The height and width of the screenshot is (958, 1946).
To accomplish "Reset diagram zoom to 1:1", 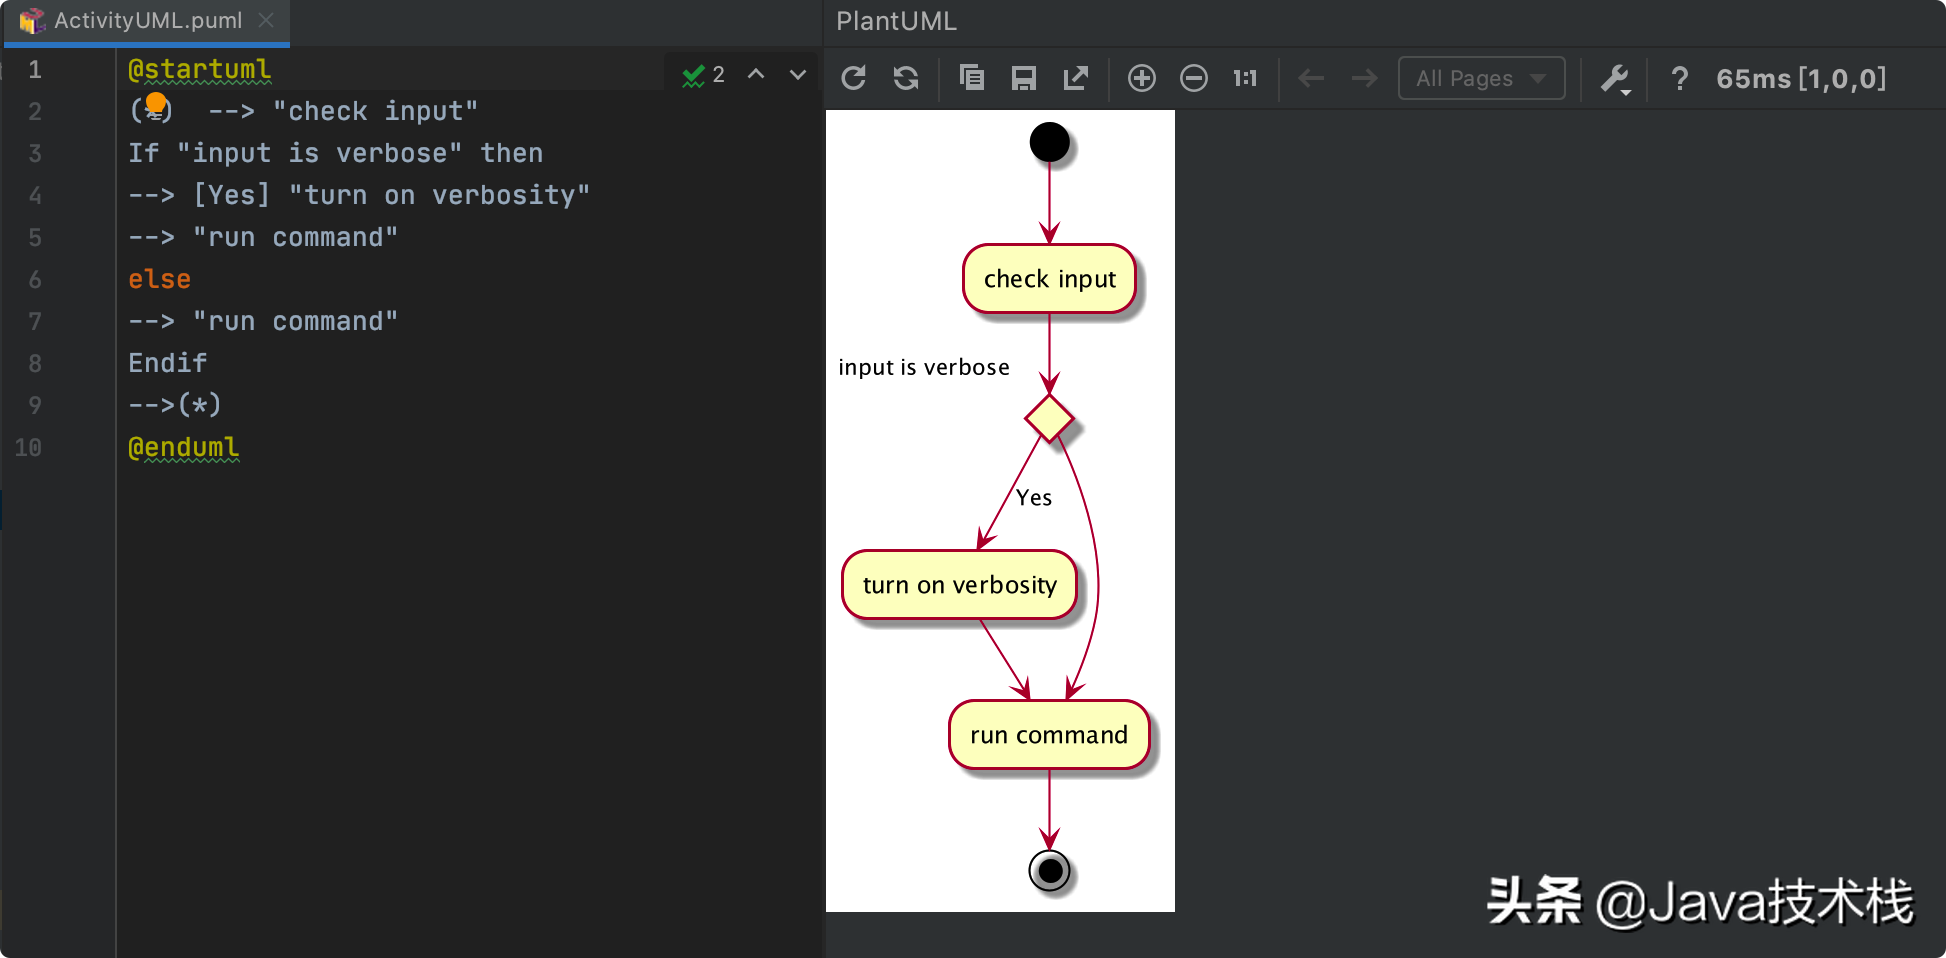I will [x=1245, y=78].
